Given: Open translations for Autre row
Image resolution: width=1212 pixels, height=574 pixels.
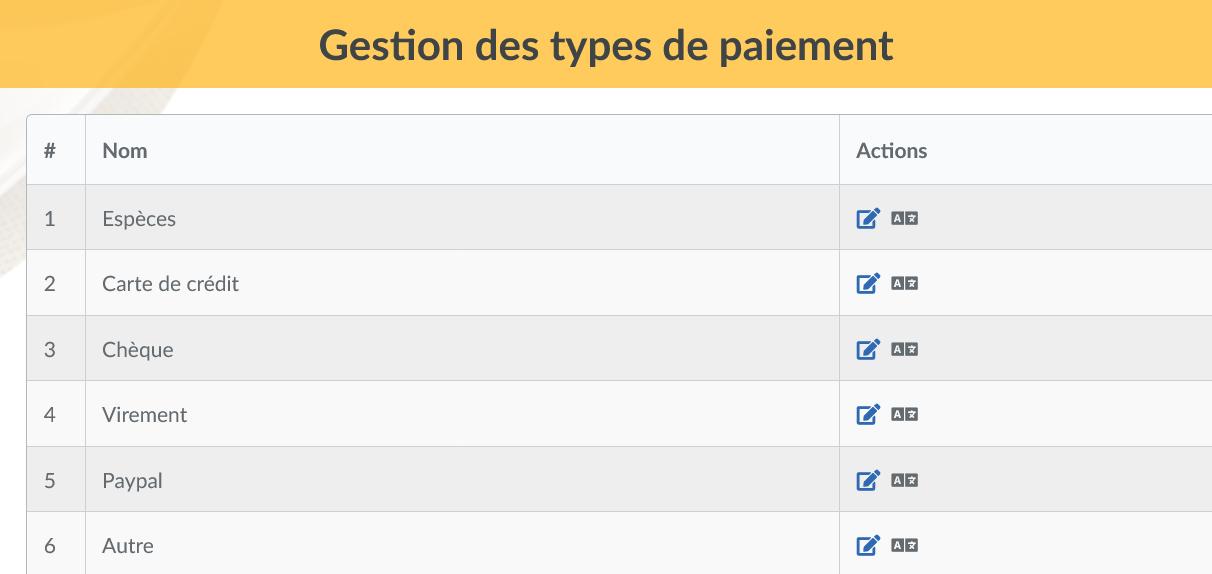Looking at the screenshot, I should (904, 545).
